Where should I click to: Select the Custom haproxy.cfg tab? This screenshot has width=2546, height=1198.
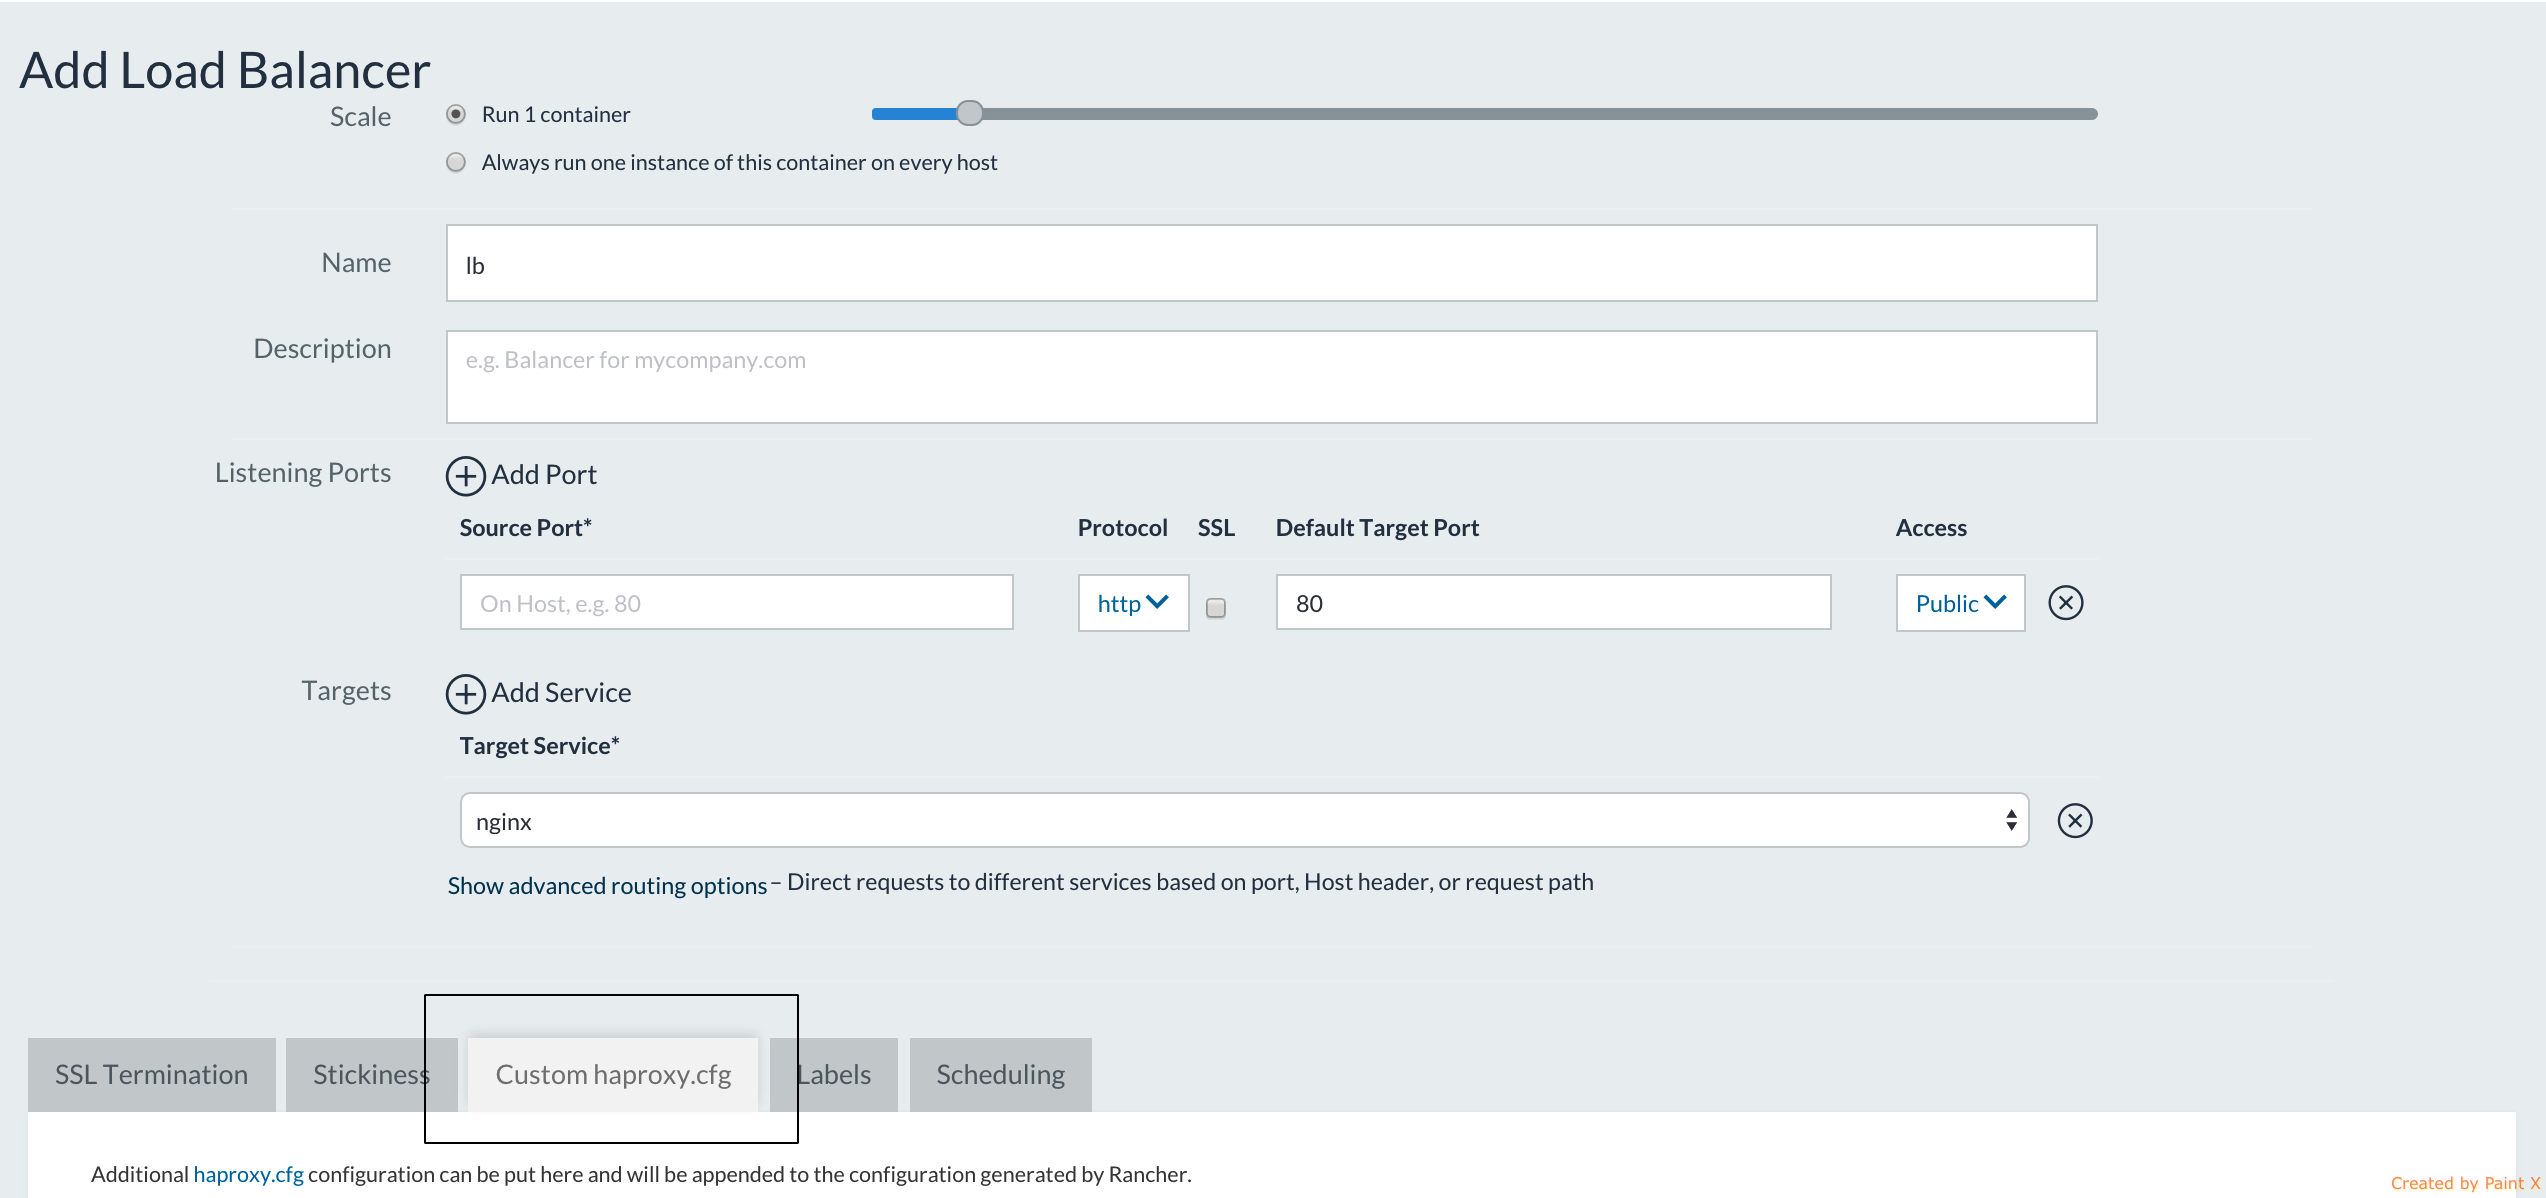tap(612, 1074)
